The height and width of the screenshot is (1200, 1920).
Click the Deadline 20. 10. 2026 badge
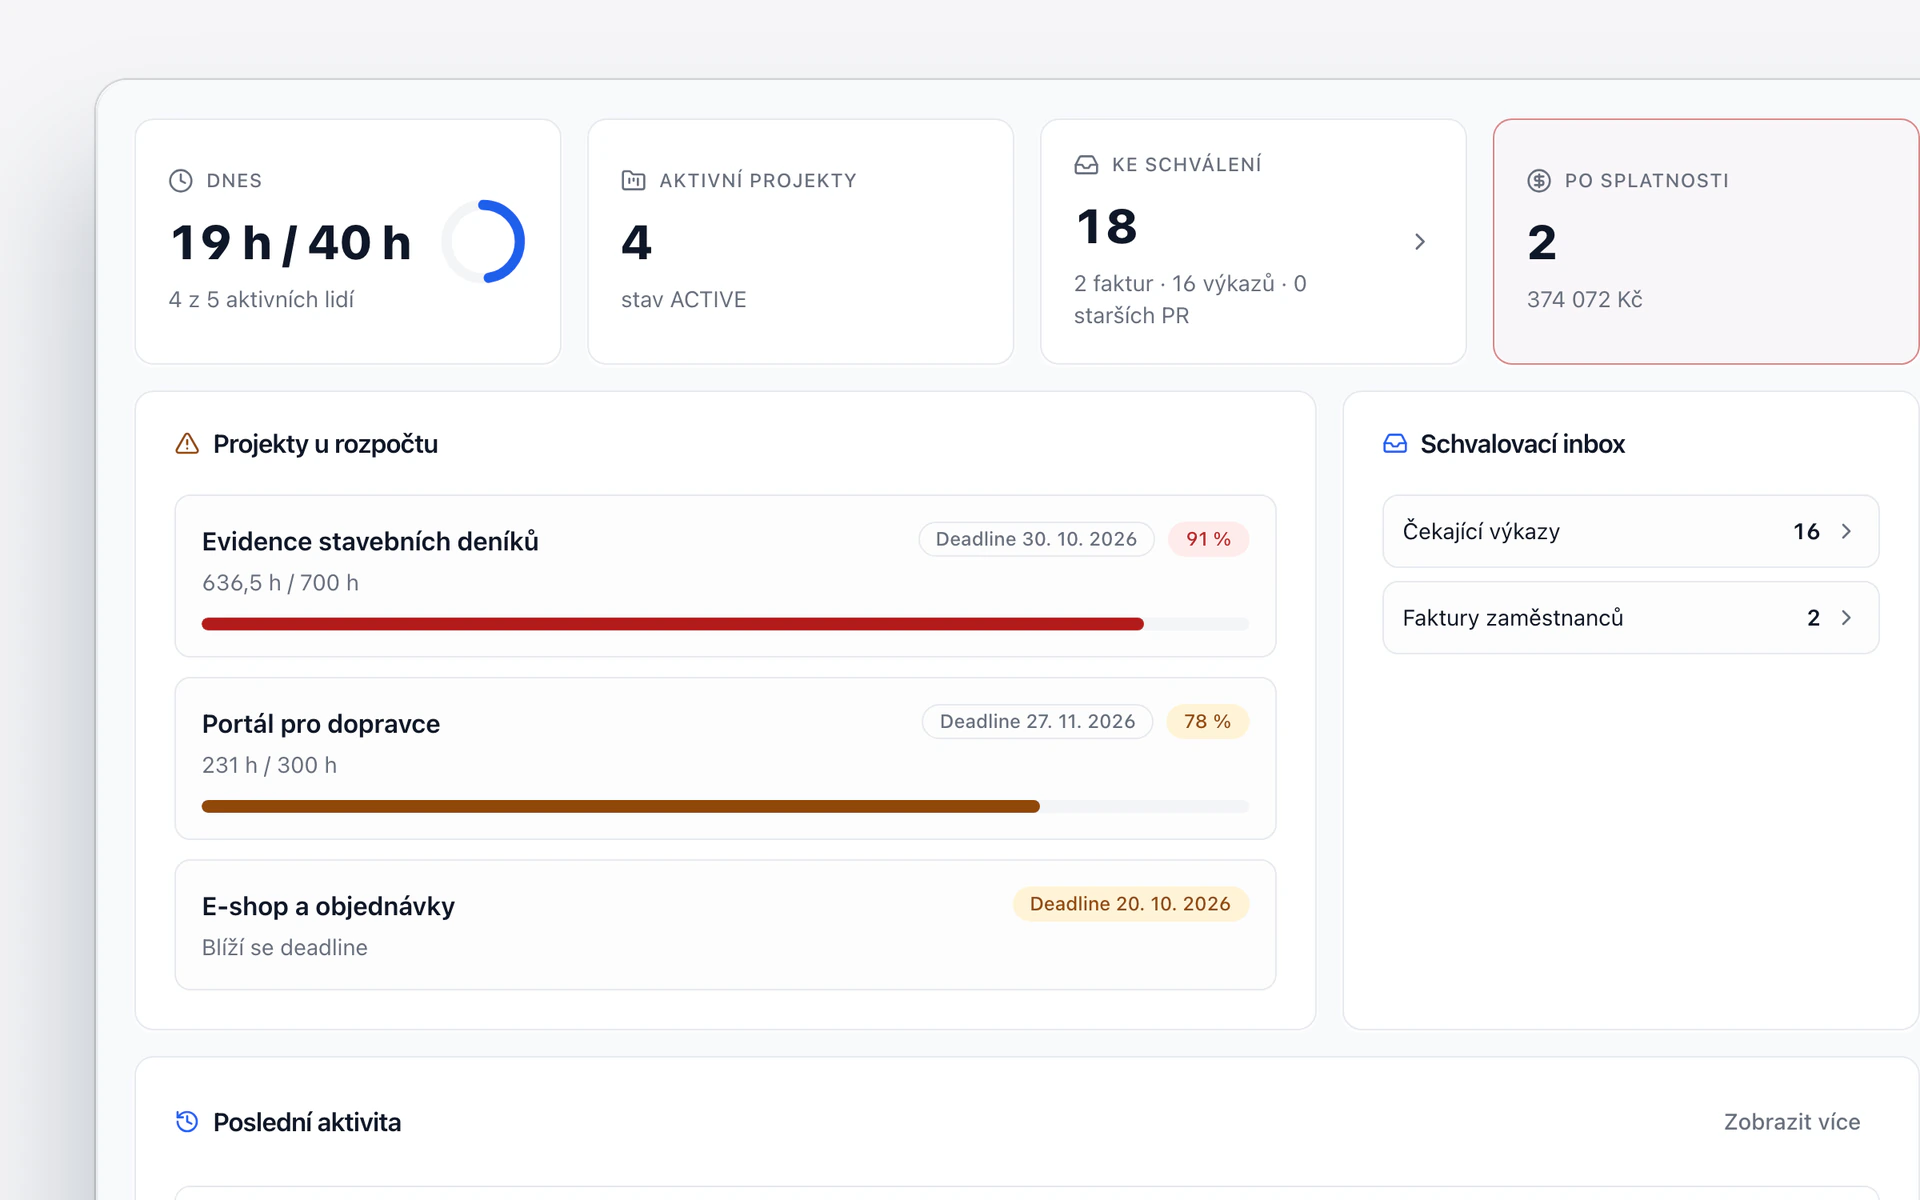click(1130, 904)
